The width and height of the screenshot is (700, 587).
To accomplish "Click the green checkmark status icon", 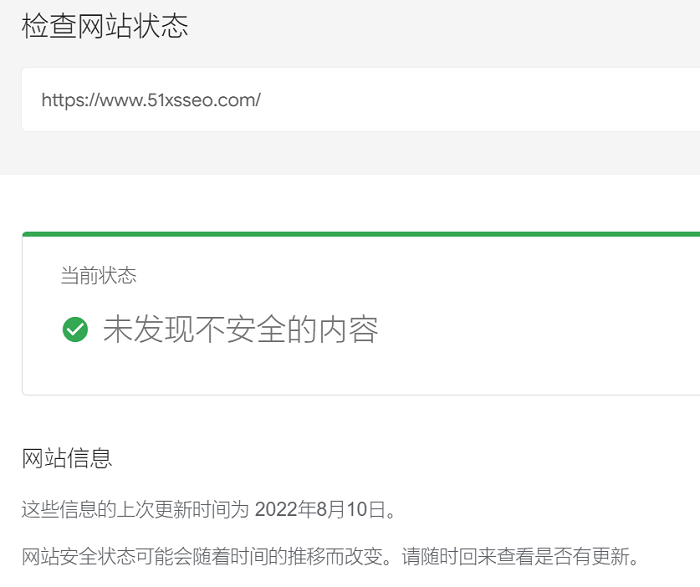I will (x=75, y=329).
